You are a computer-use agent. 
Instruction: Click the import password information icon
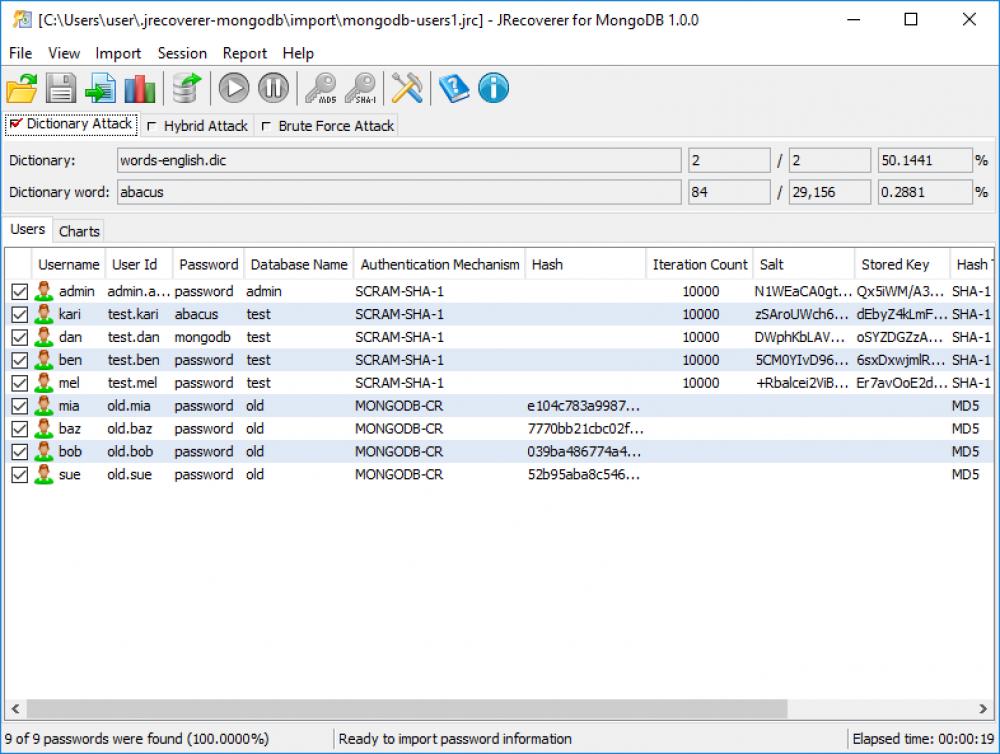[99, 88]
